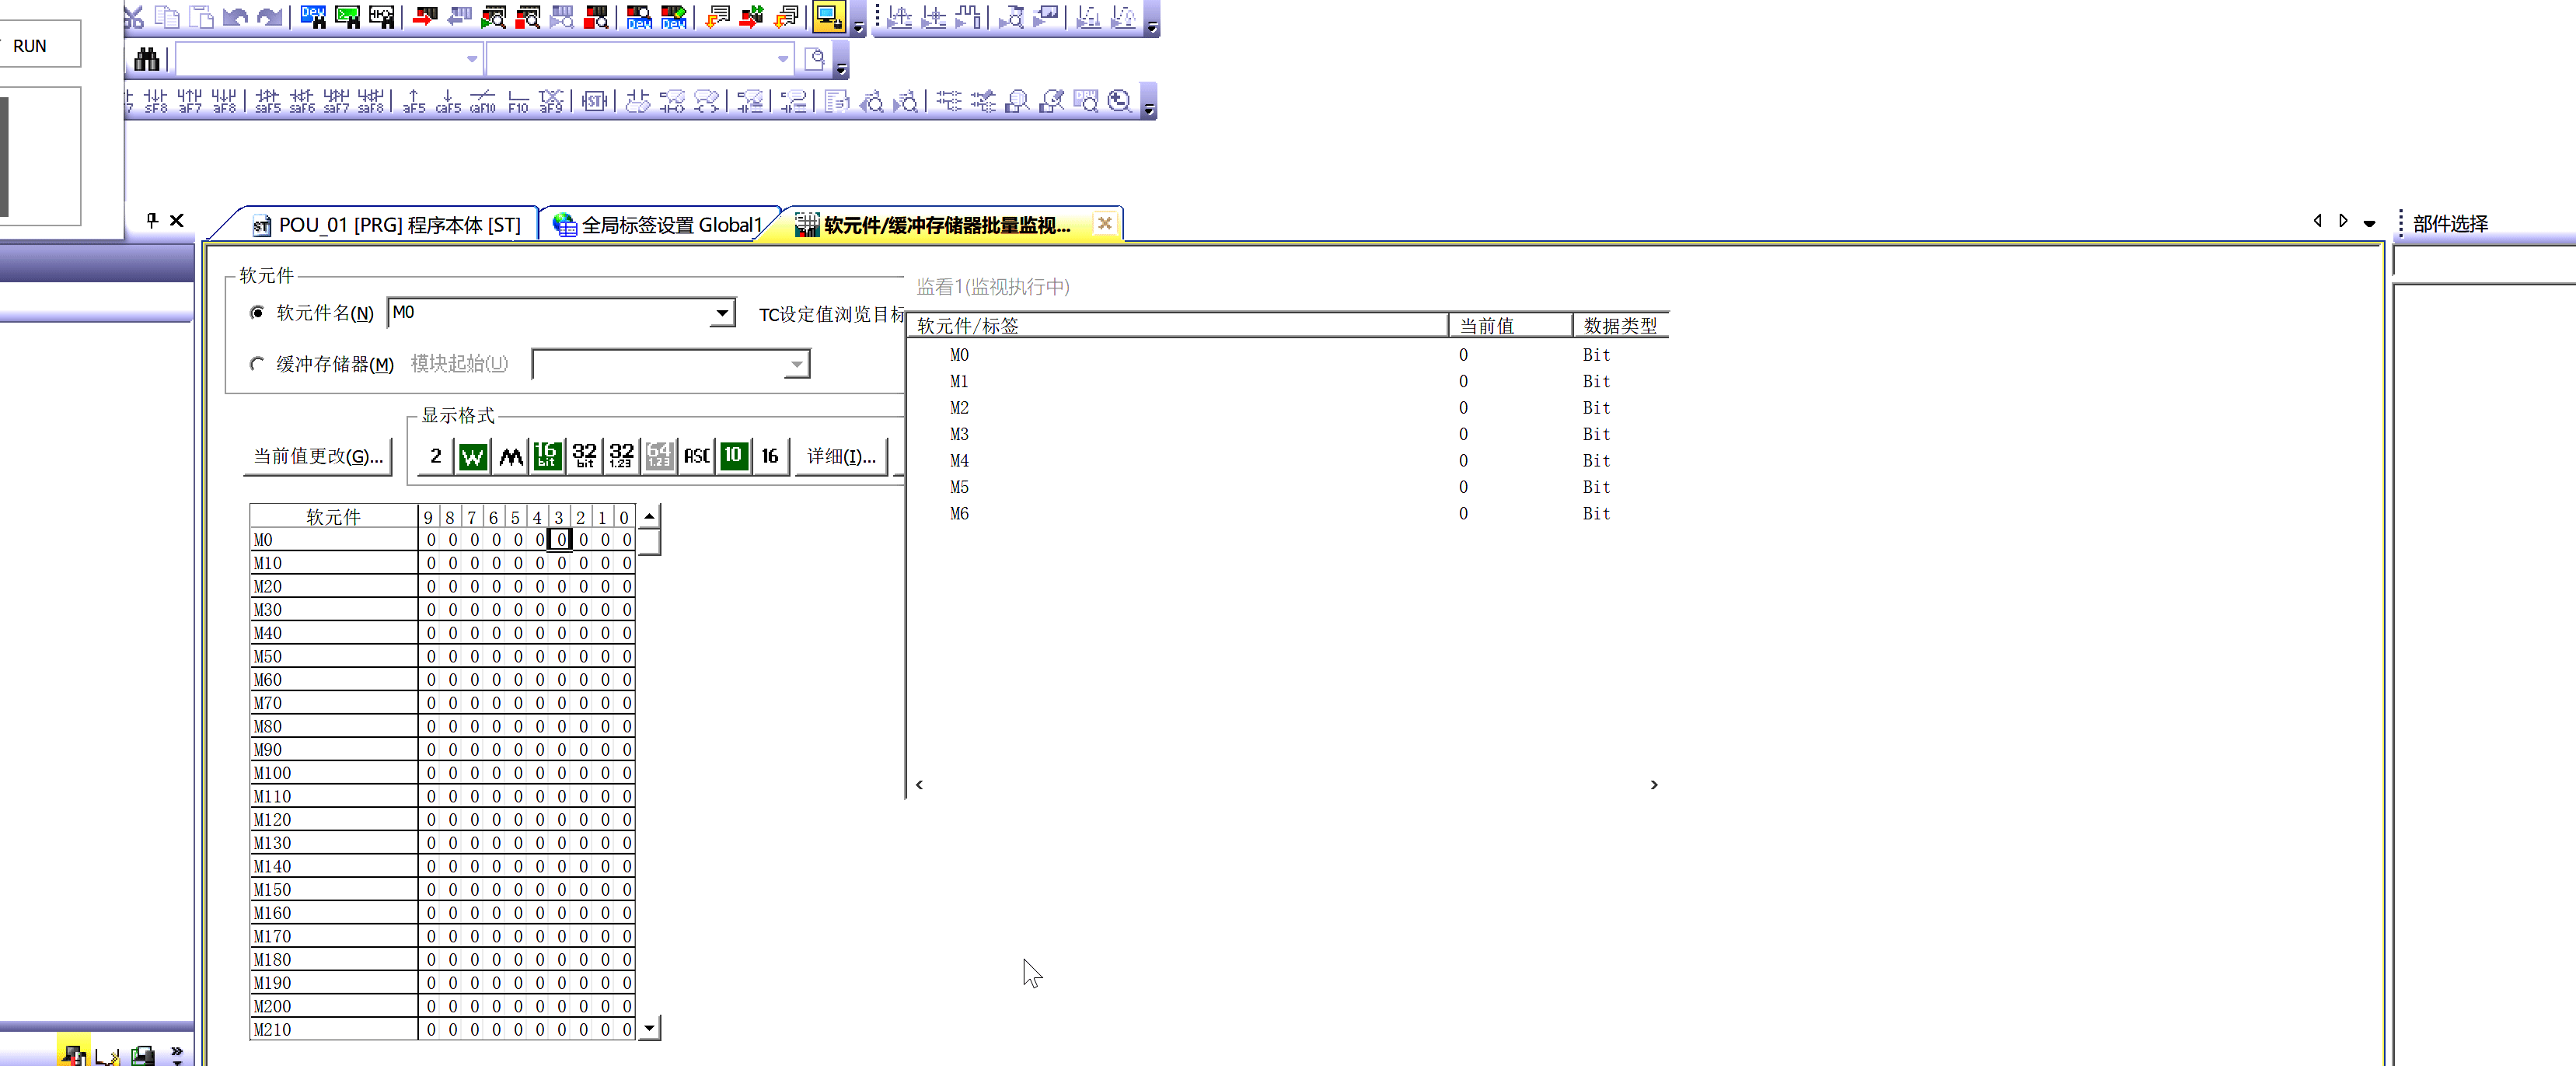Viewport: 2576px width, 1066px height.
Task: Select ASC display format button
Action: (x=696, y=456)
